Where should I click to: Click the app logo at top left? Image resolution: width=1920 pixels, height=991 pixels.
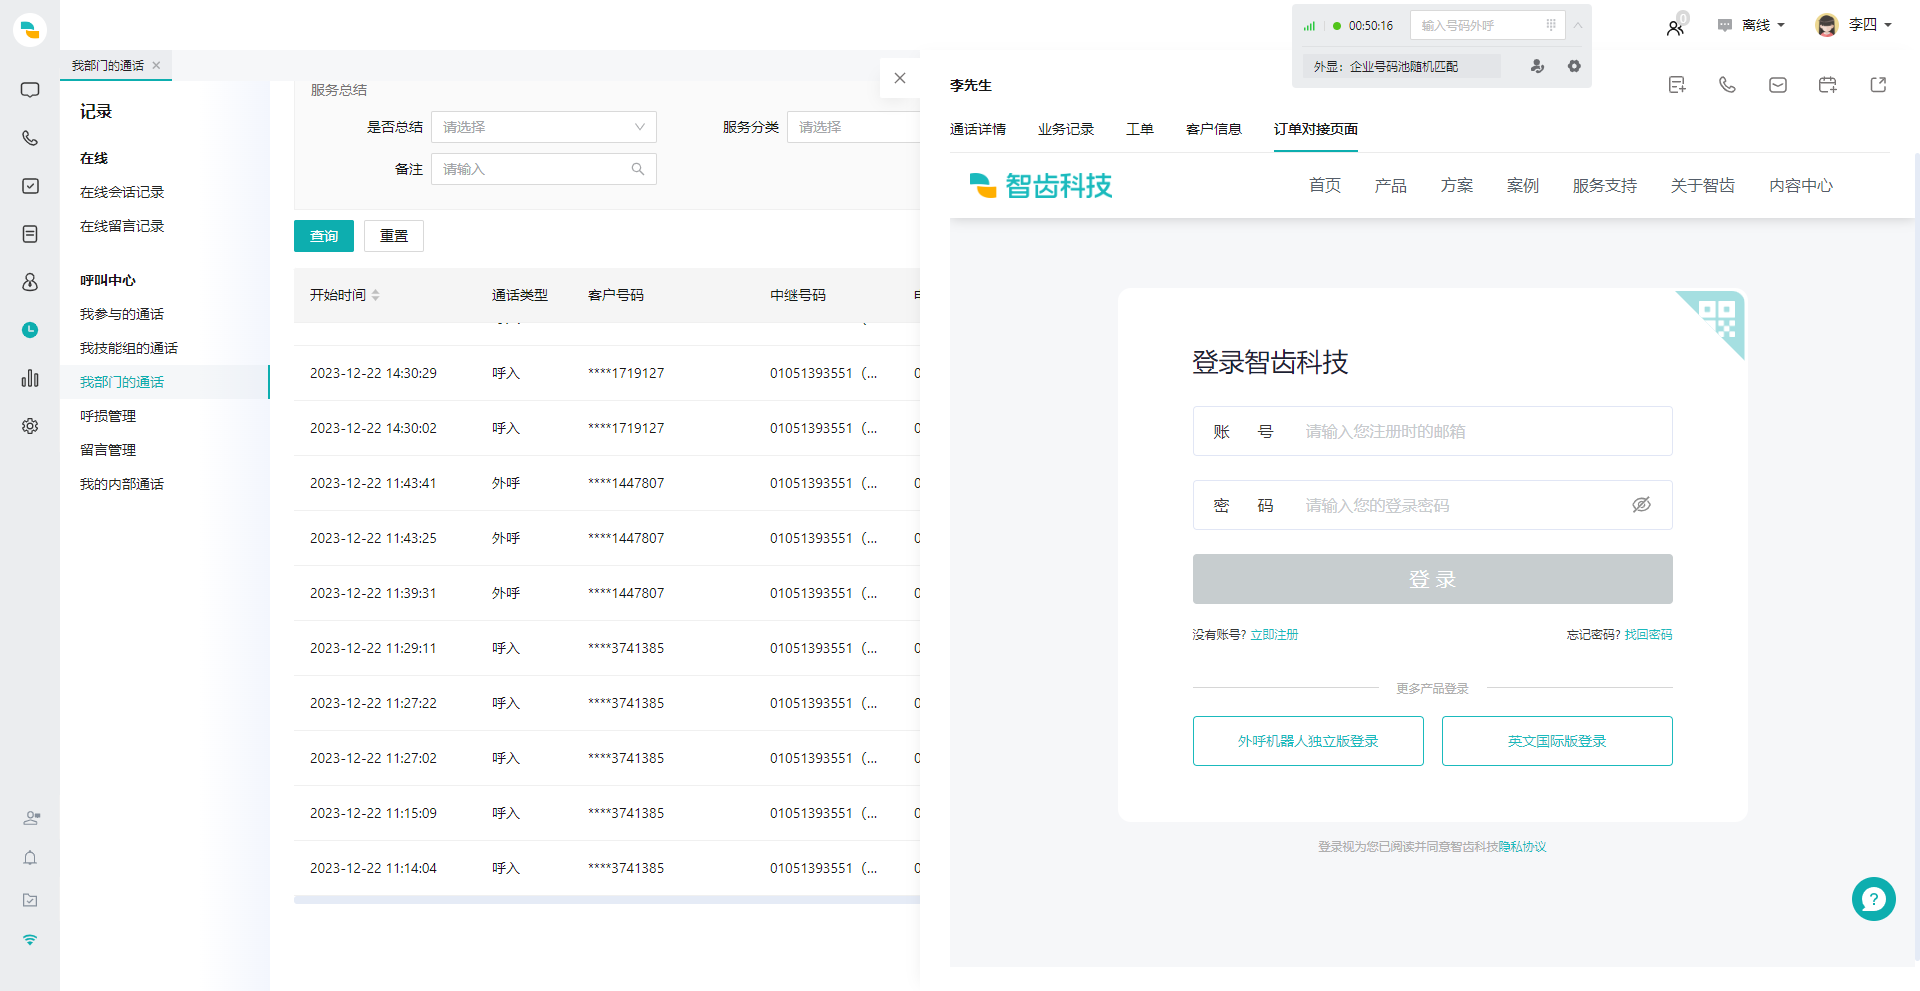point(30,30)
